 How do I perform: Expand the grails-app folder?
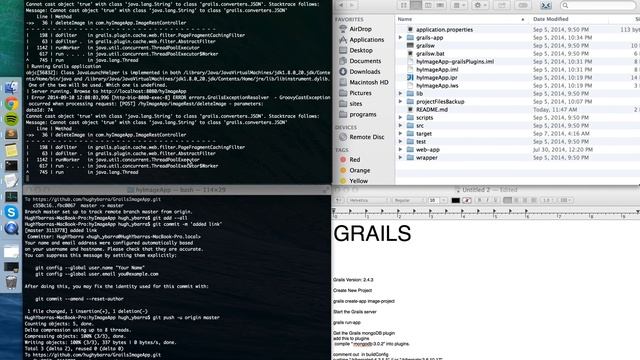(x=400, y=38)
